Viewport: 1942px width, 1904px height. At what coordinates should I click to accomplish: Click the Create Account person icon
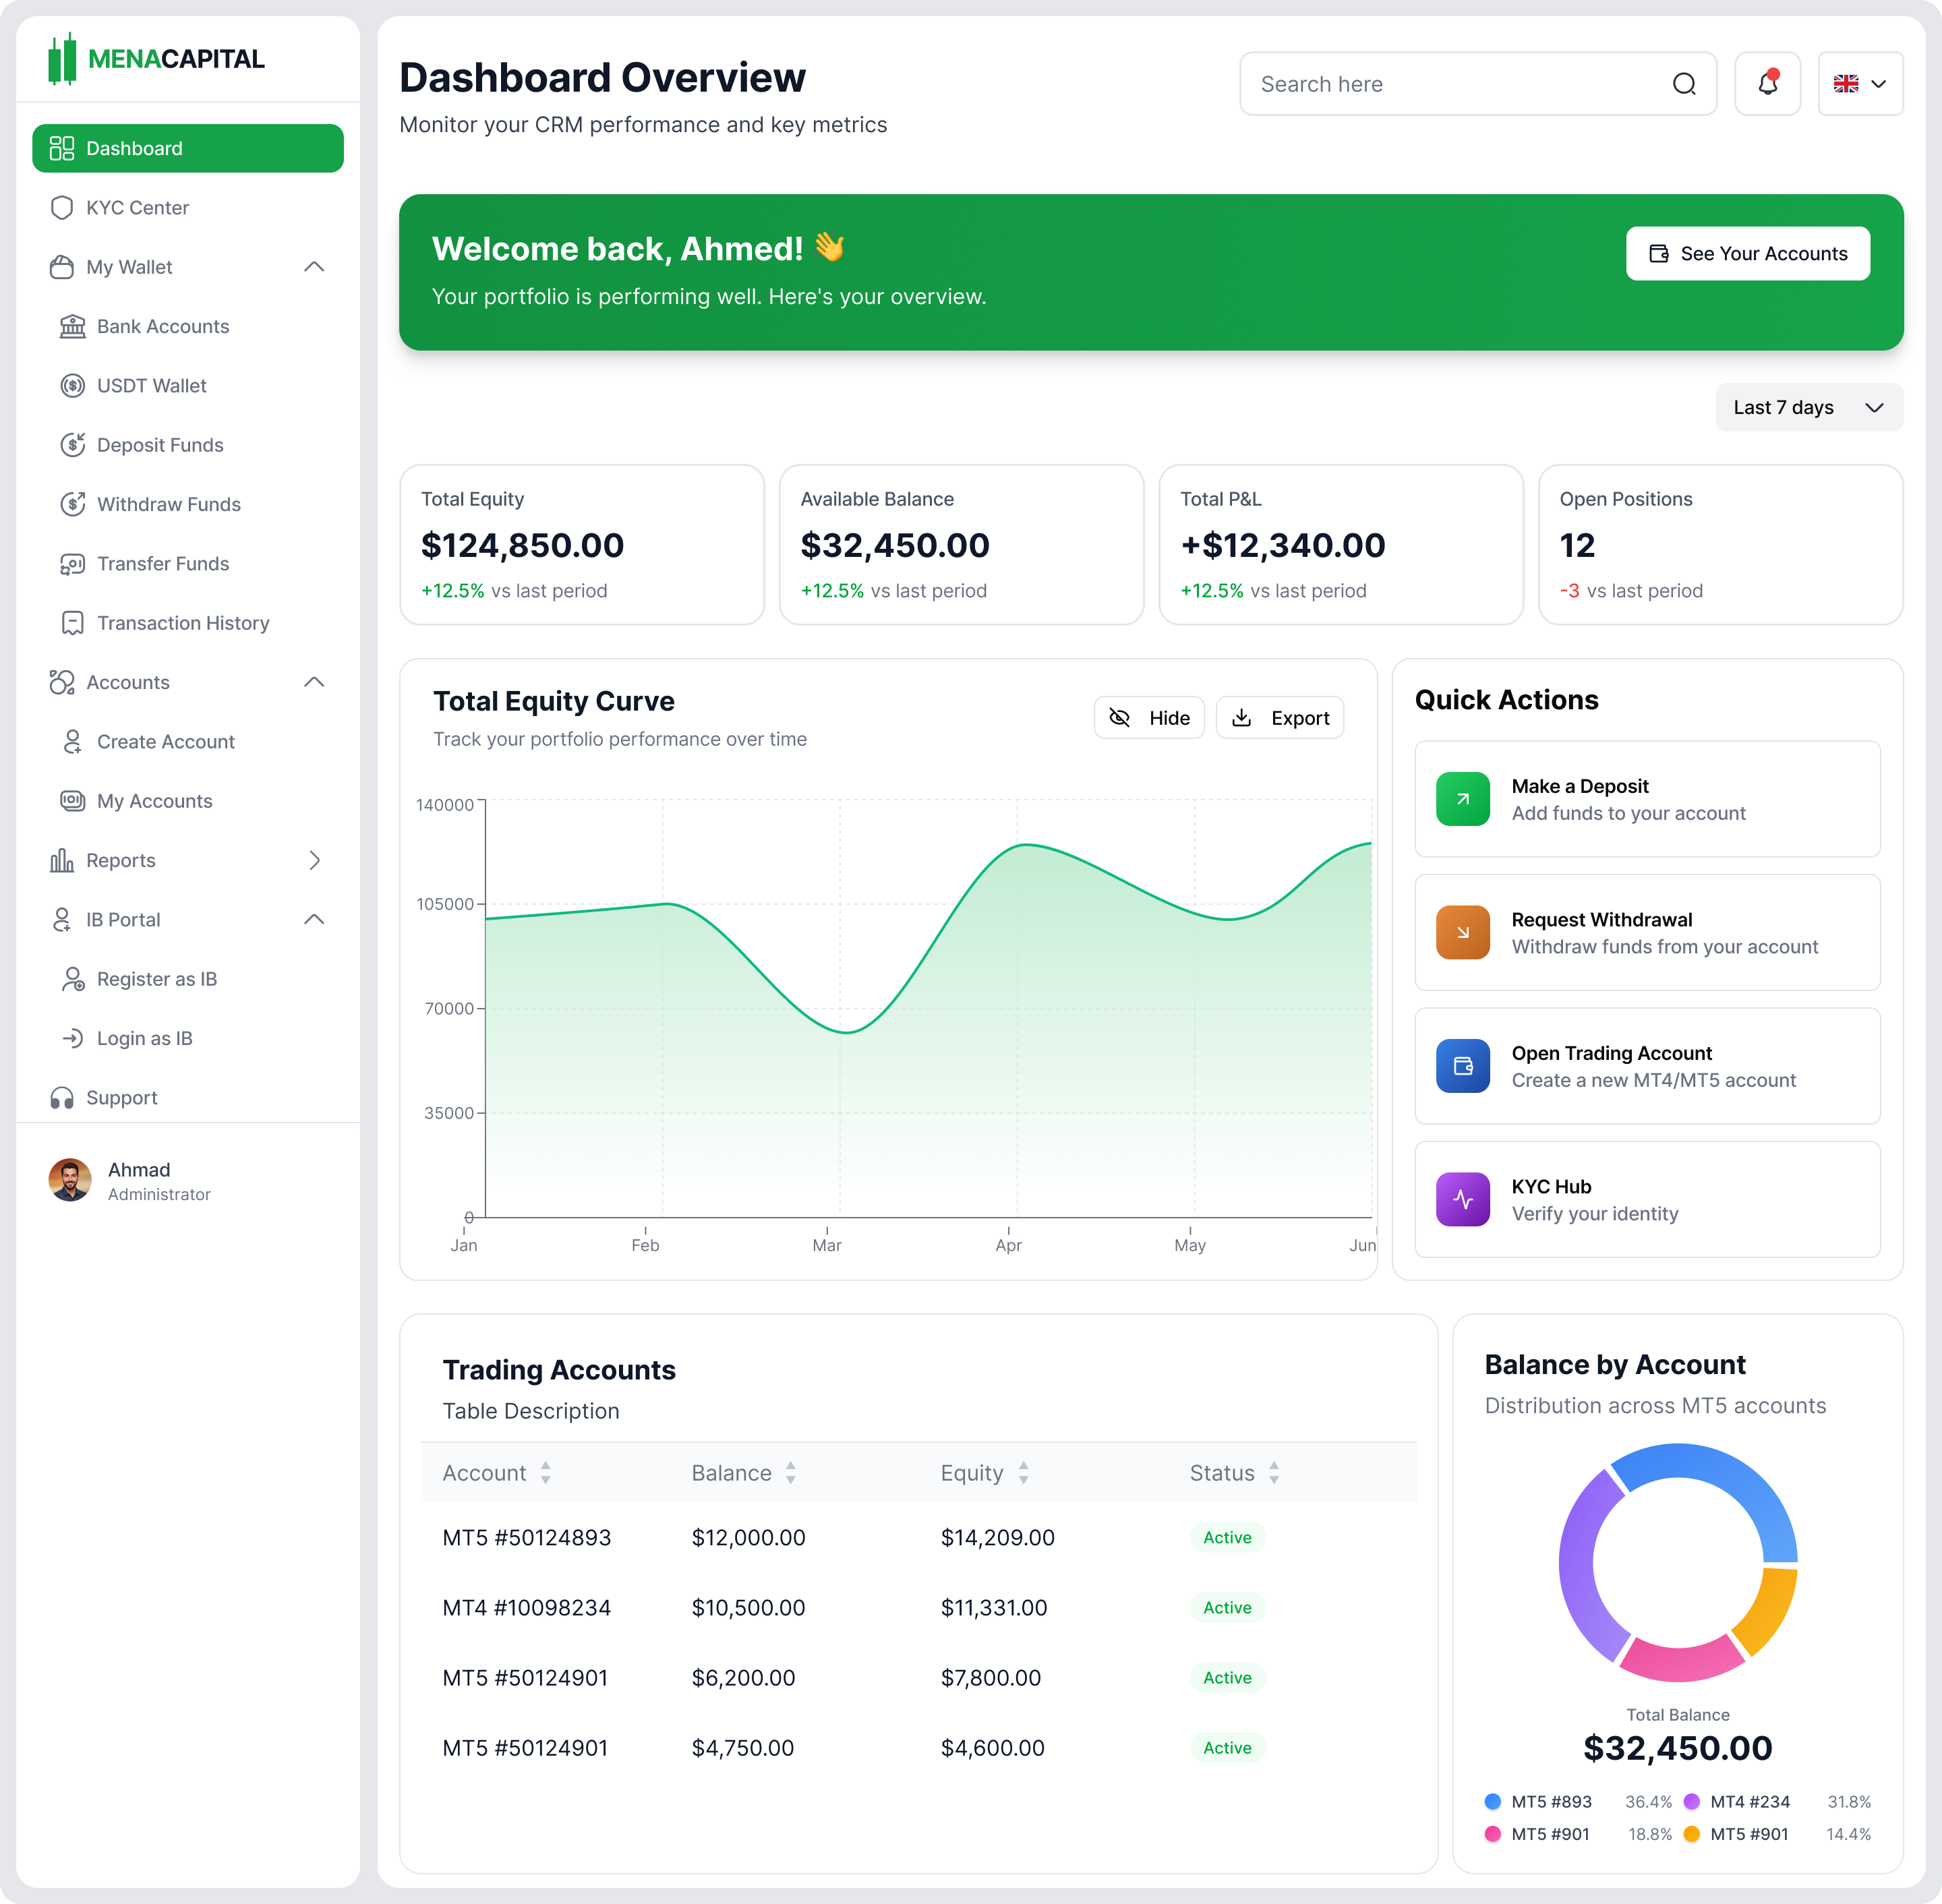pos(73,741)
